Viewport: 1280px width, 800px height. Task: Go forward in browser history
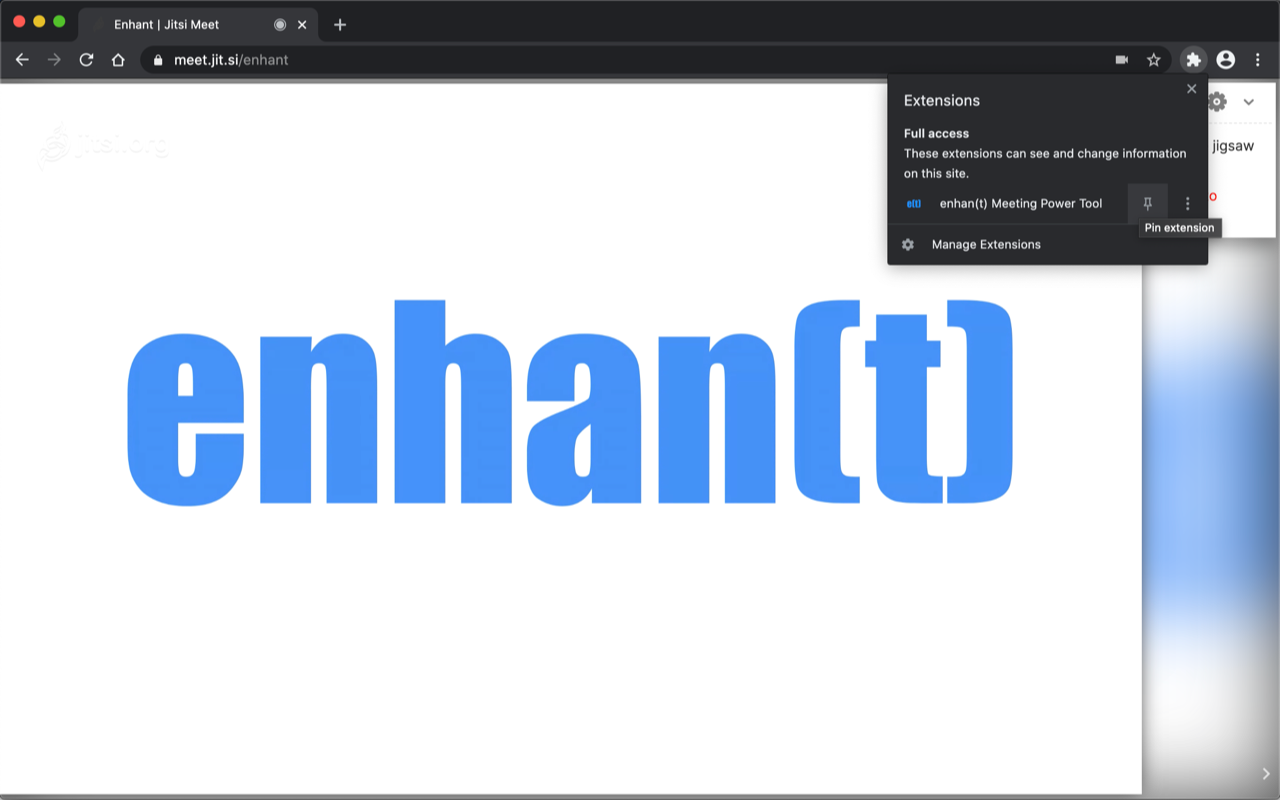pyautogui.click(x=54, y=60)
